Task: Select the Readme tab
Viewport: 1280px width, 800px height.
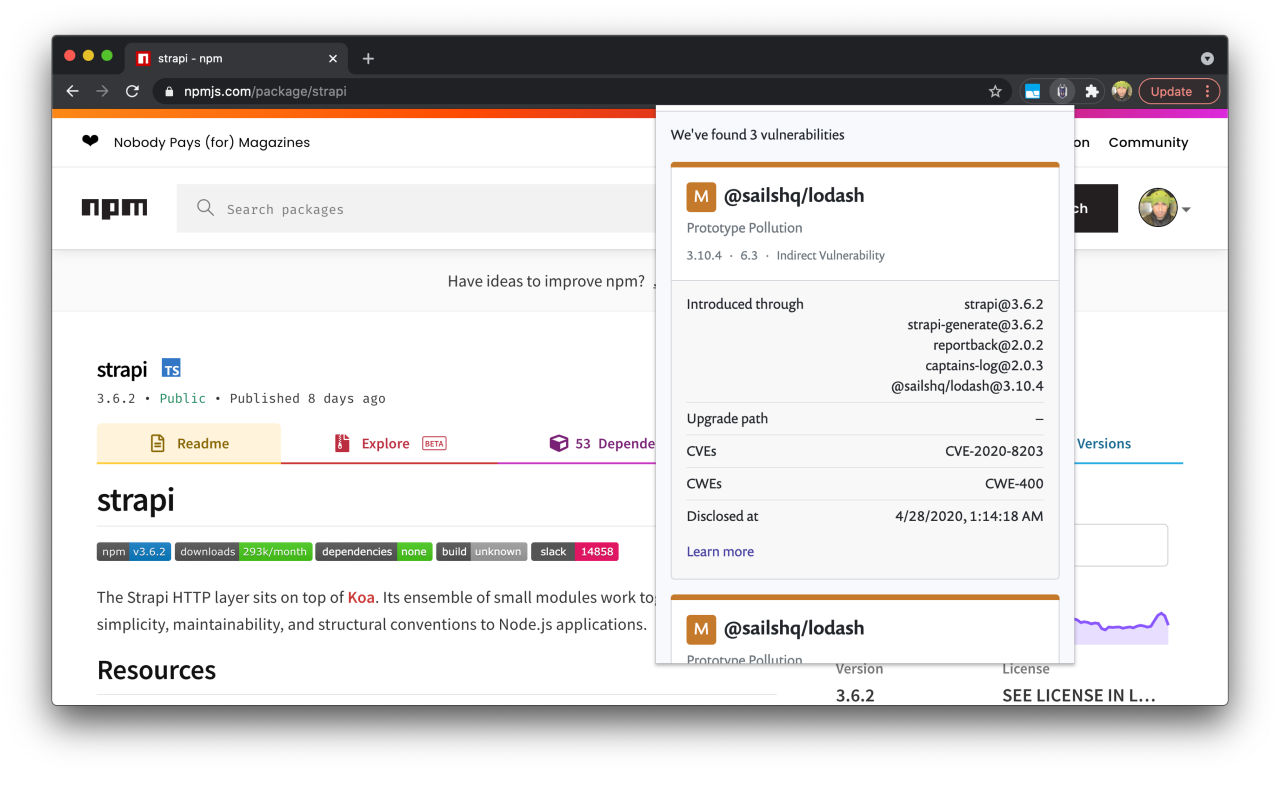Action: pyautogui.click(x=189, y=443)
